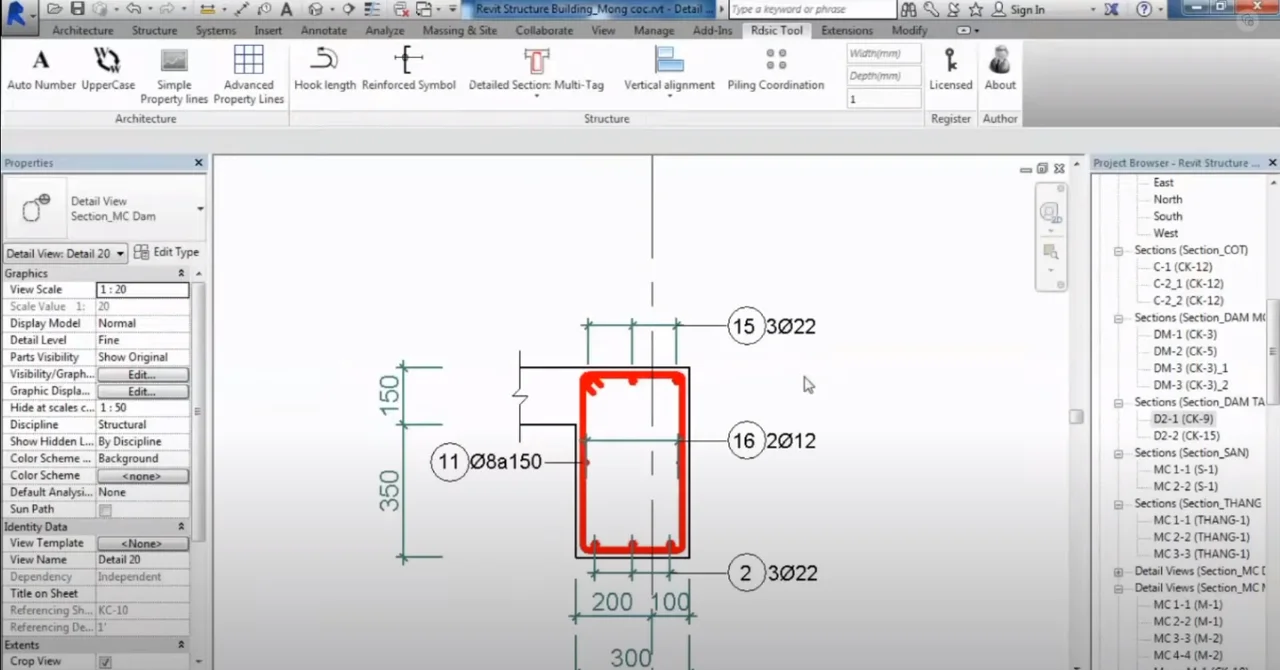Click Edit button for Visibility/Graphics

click(x=142, y=375)
